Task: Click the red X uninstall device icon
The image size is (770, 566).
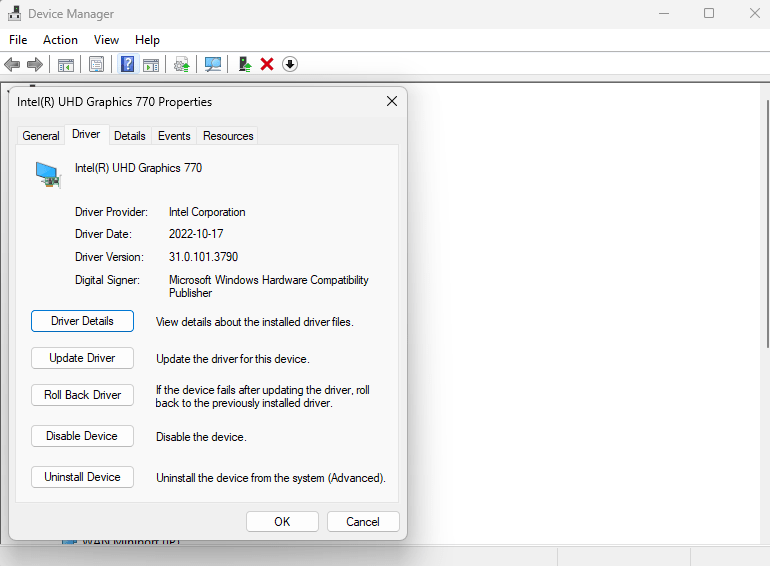Action: (267, 64)
